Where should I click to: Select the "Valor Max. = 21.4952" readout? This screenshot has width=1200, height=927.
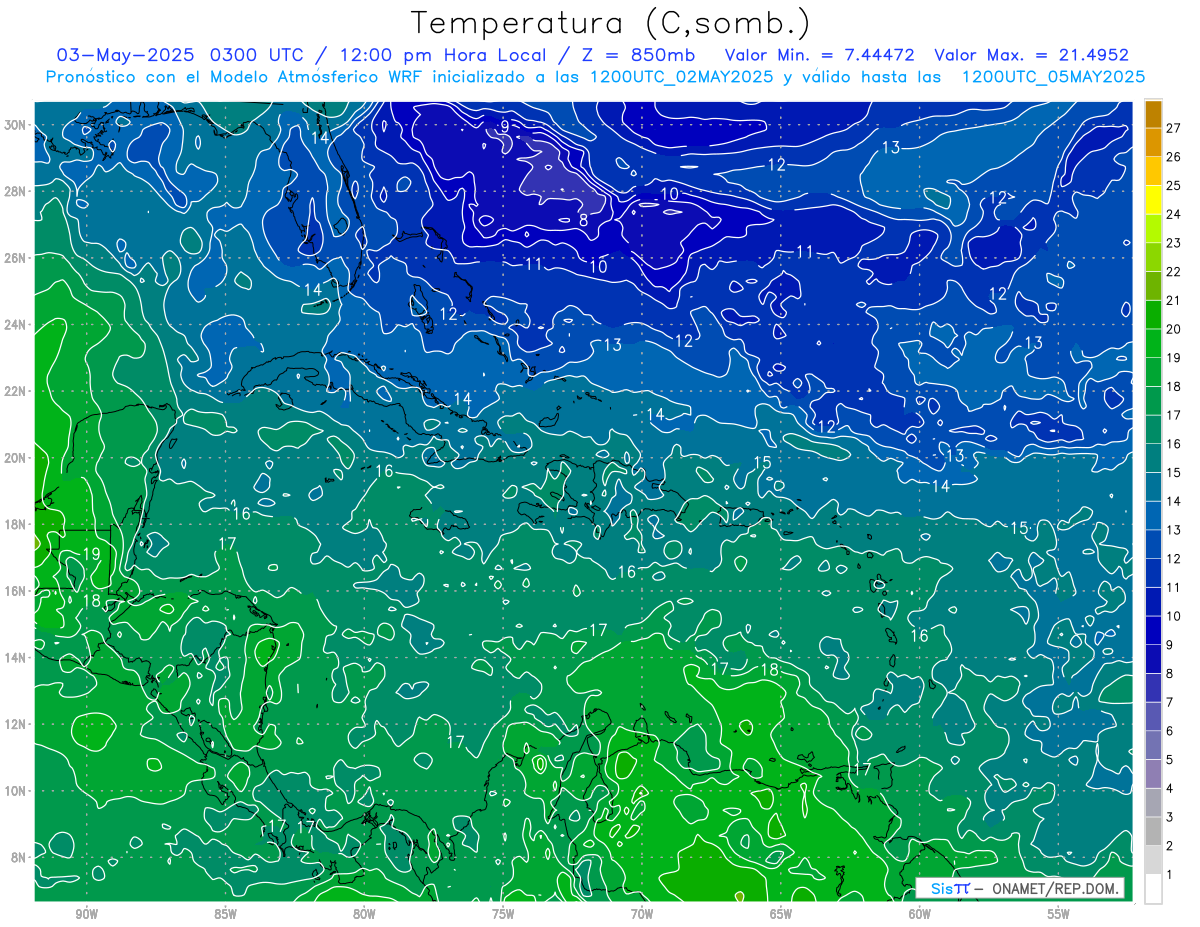point(1031,55)
